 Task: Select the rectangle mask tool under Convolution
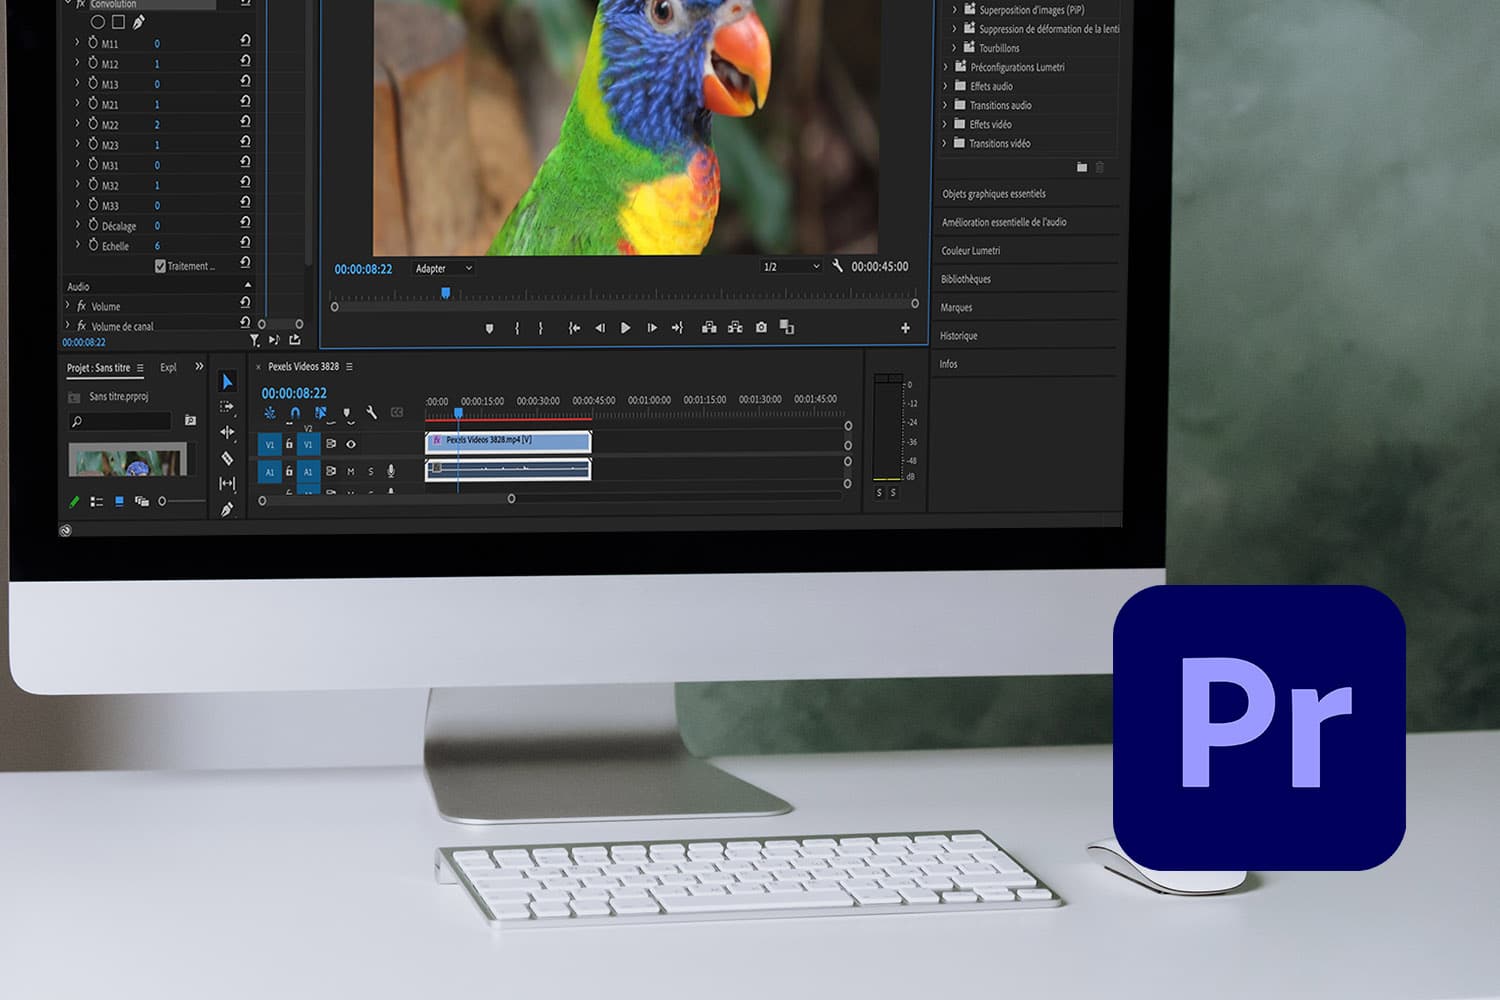coord(118,22)
